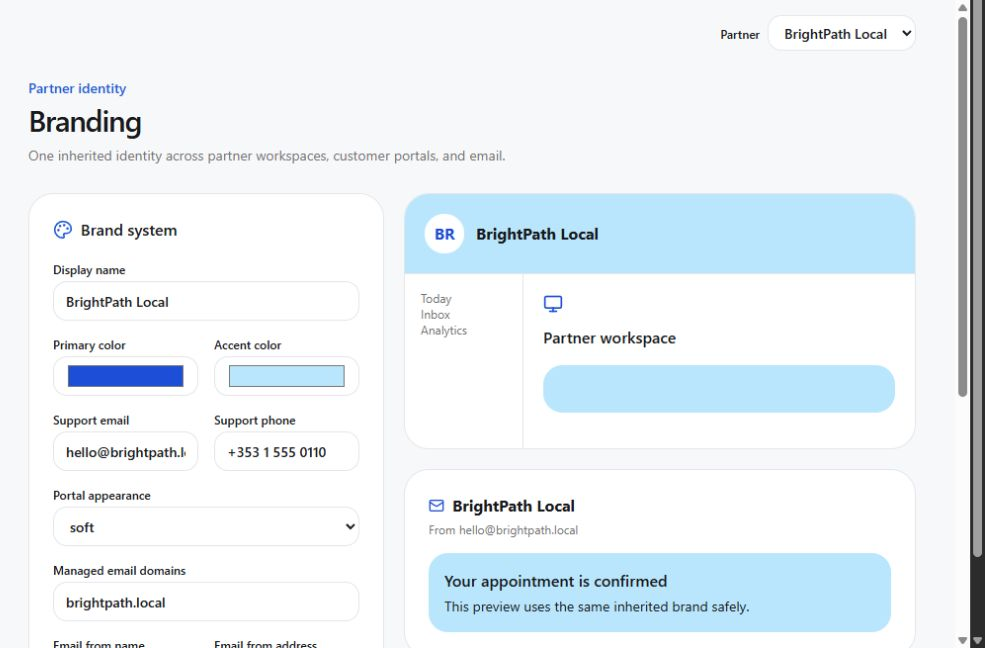The width and height of the screenshot is (985, 648).
Task: Open the Primary color swatch picker
Action: [x=126, y=376]
